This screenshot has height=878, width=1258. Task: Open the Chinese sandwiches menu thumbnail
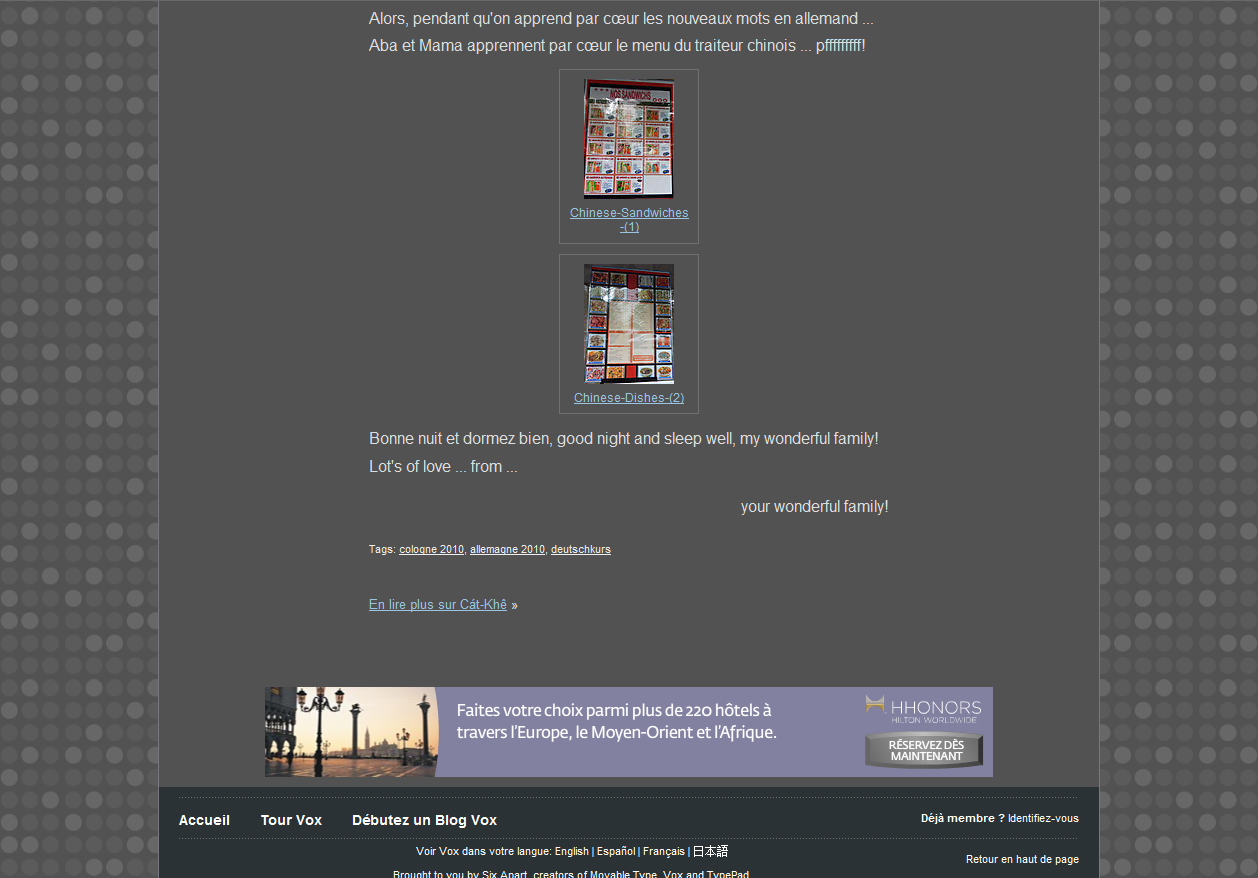[x=628, y=139]
